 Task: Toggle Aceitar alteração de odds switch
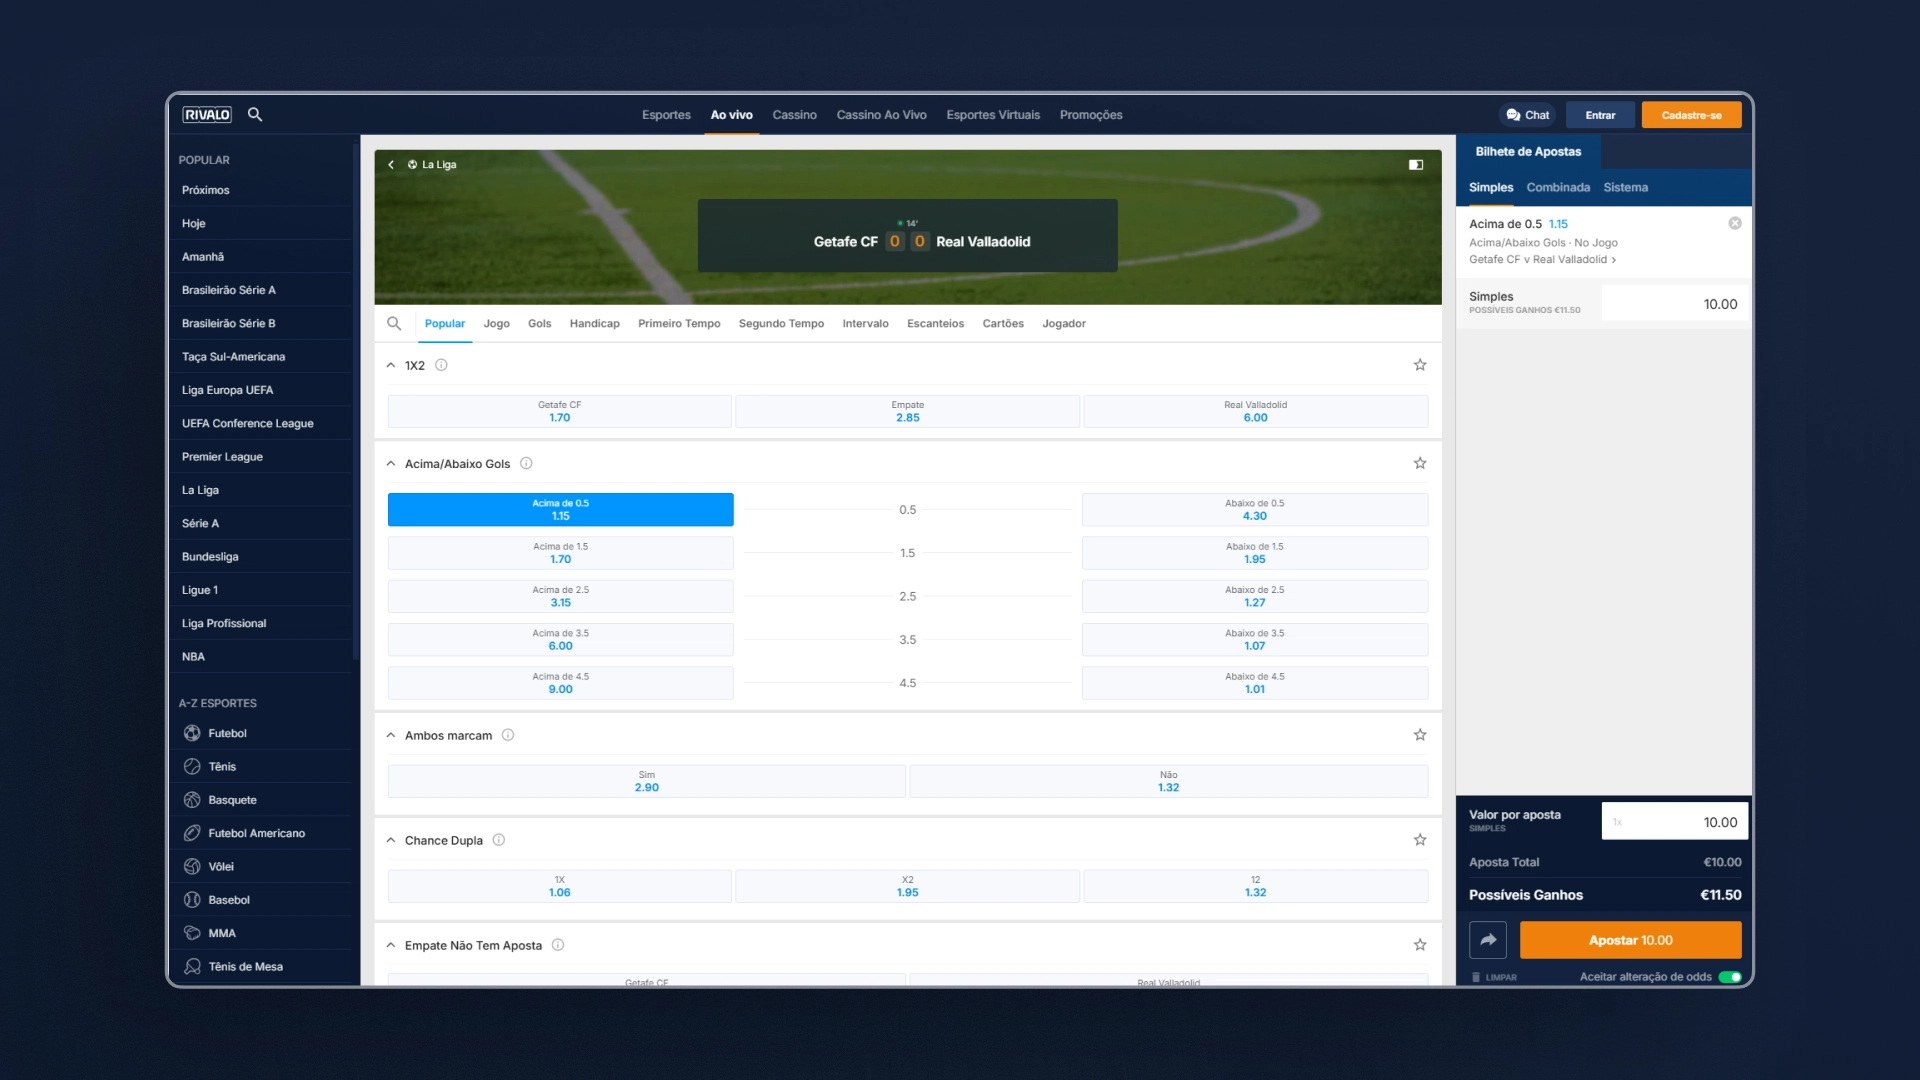tap(1730, 977)
